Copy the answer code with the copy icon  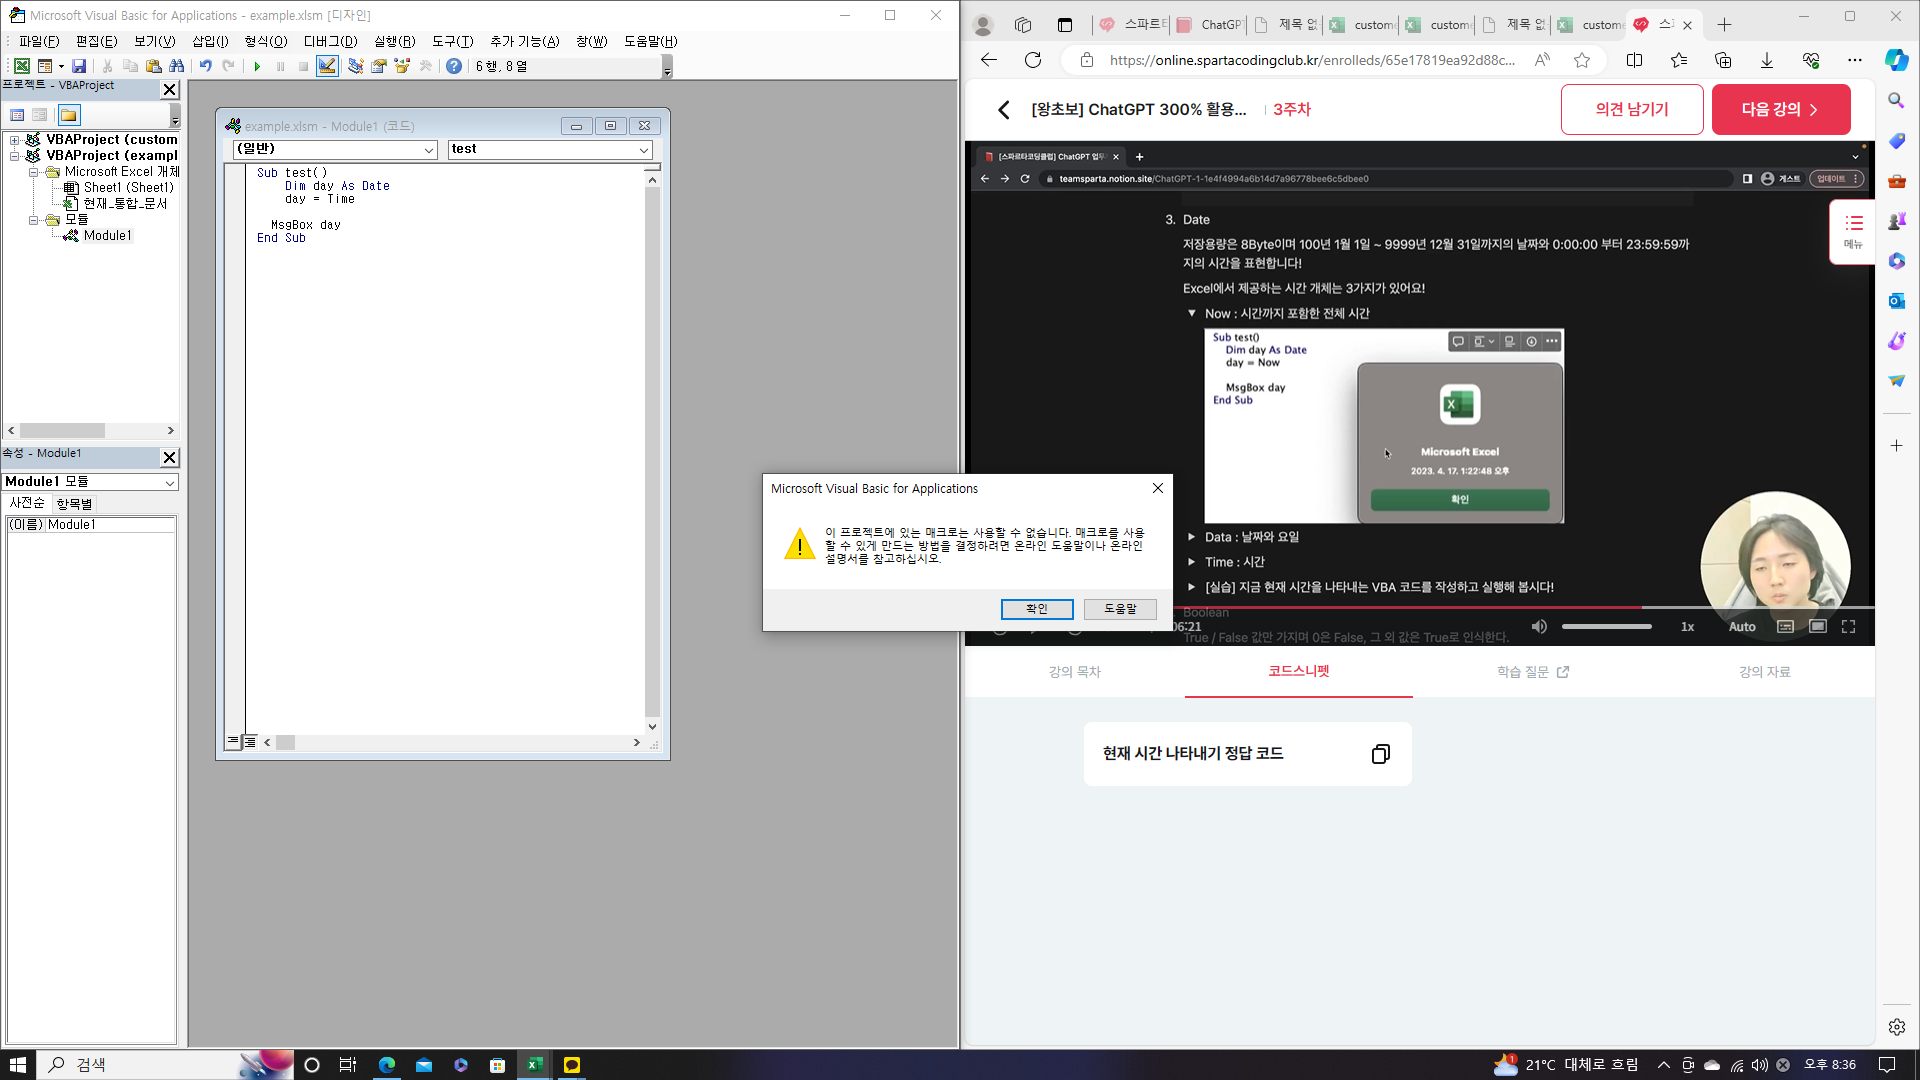point(1381,754)
